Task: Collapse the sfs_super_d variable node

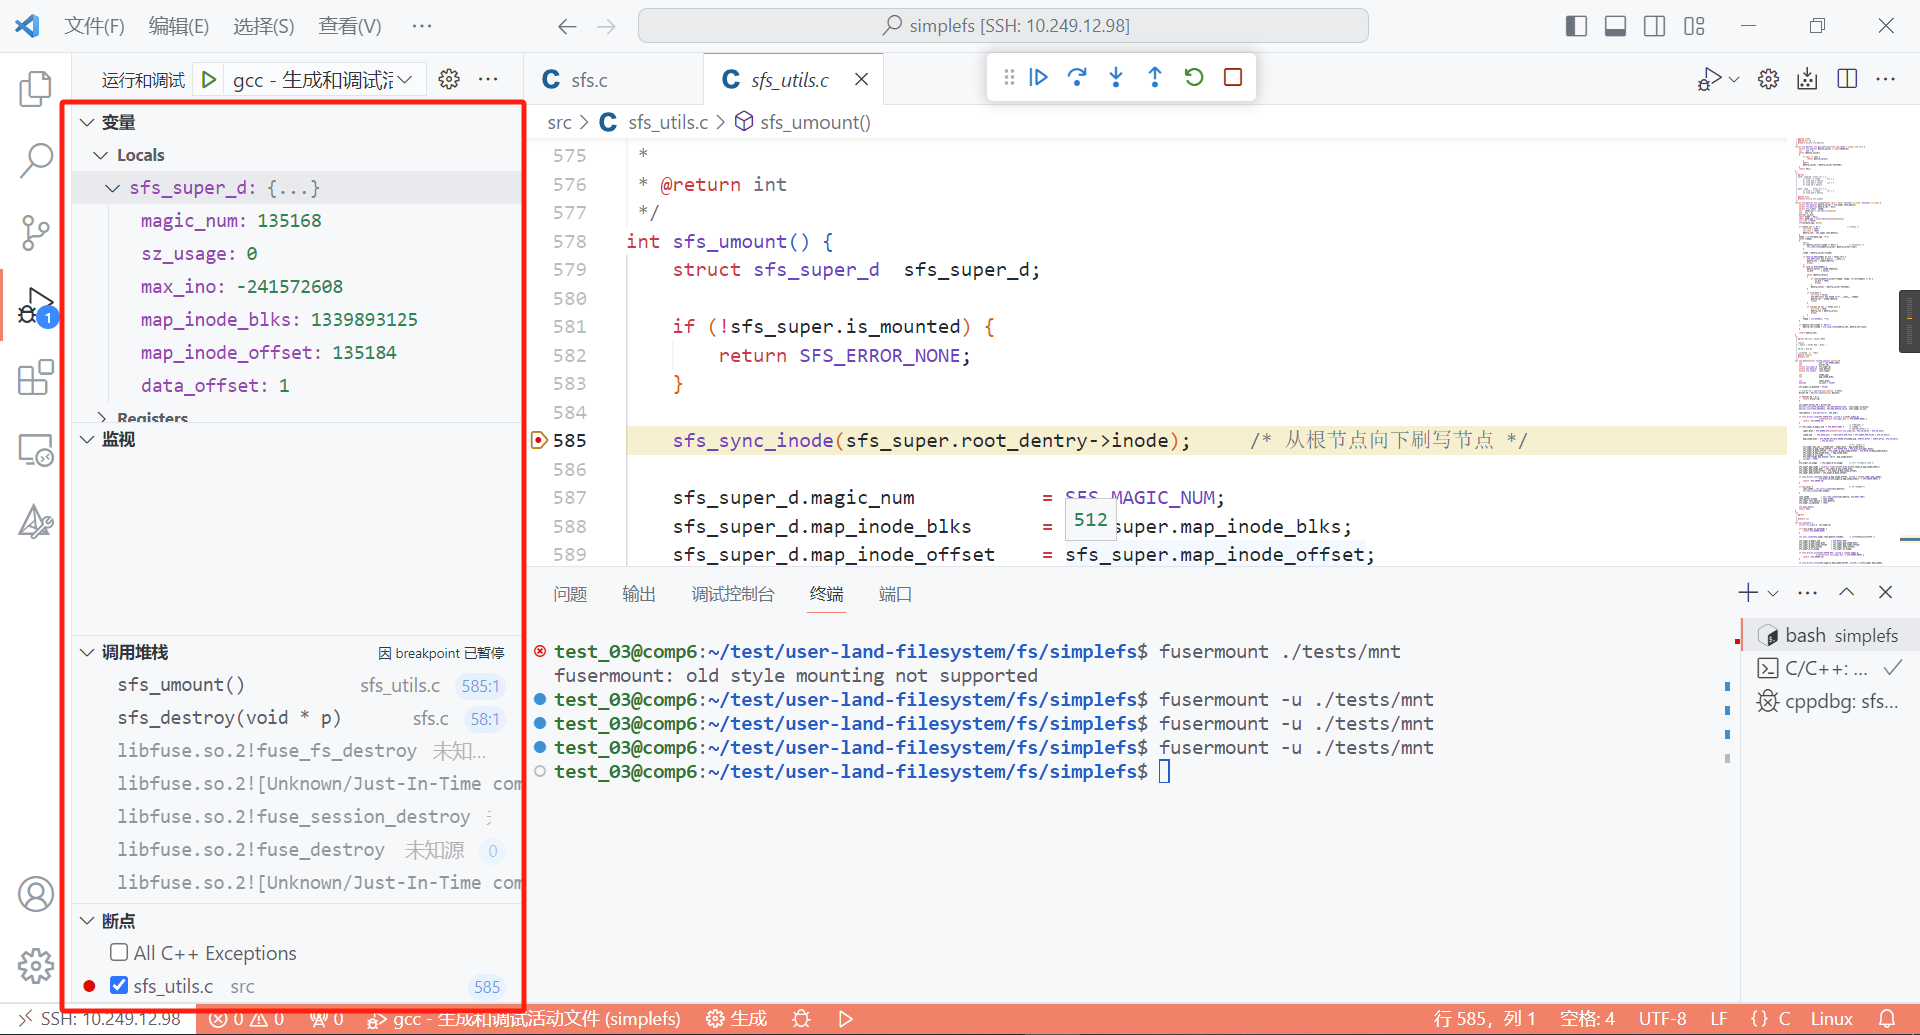Action: (112, 188)
